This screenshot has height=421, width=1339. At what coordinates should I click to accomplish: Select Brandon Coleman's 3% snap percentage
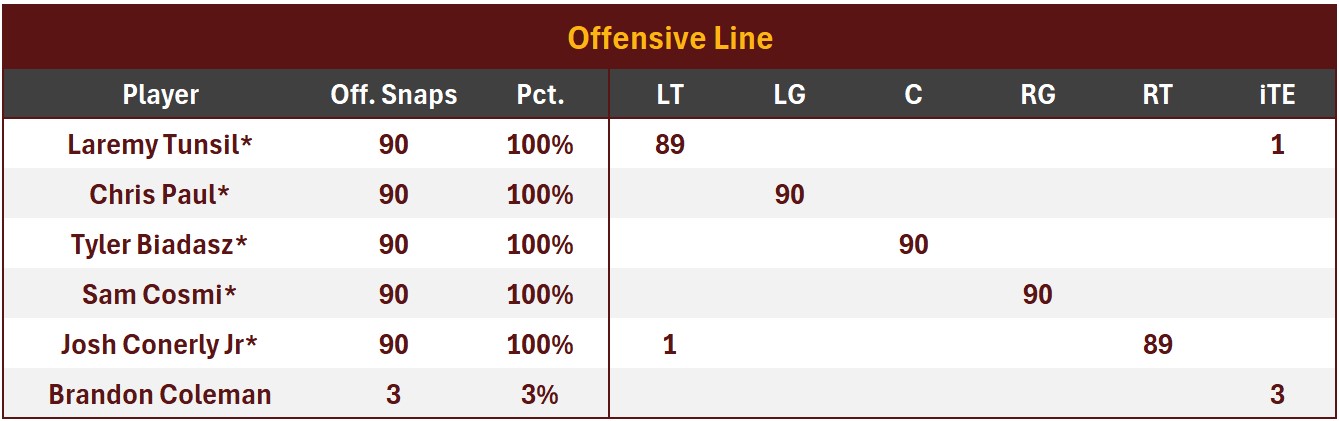(x=540, y=395)
